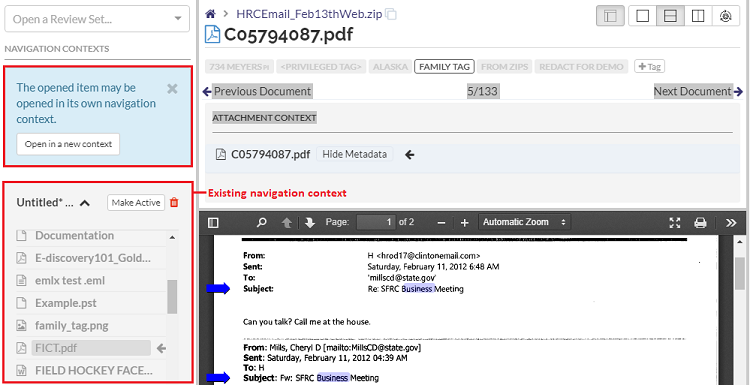The image size is (750, 385).
Task: Switch PDF viewer to presentation mode
Action: pyautogui.click(x=675, y=222)
